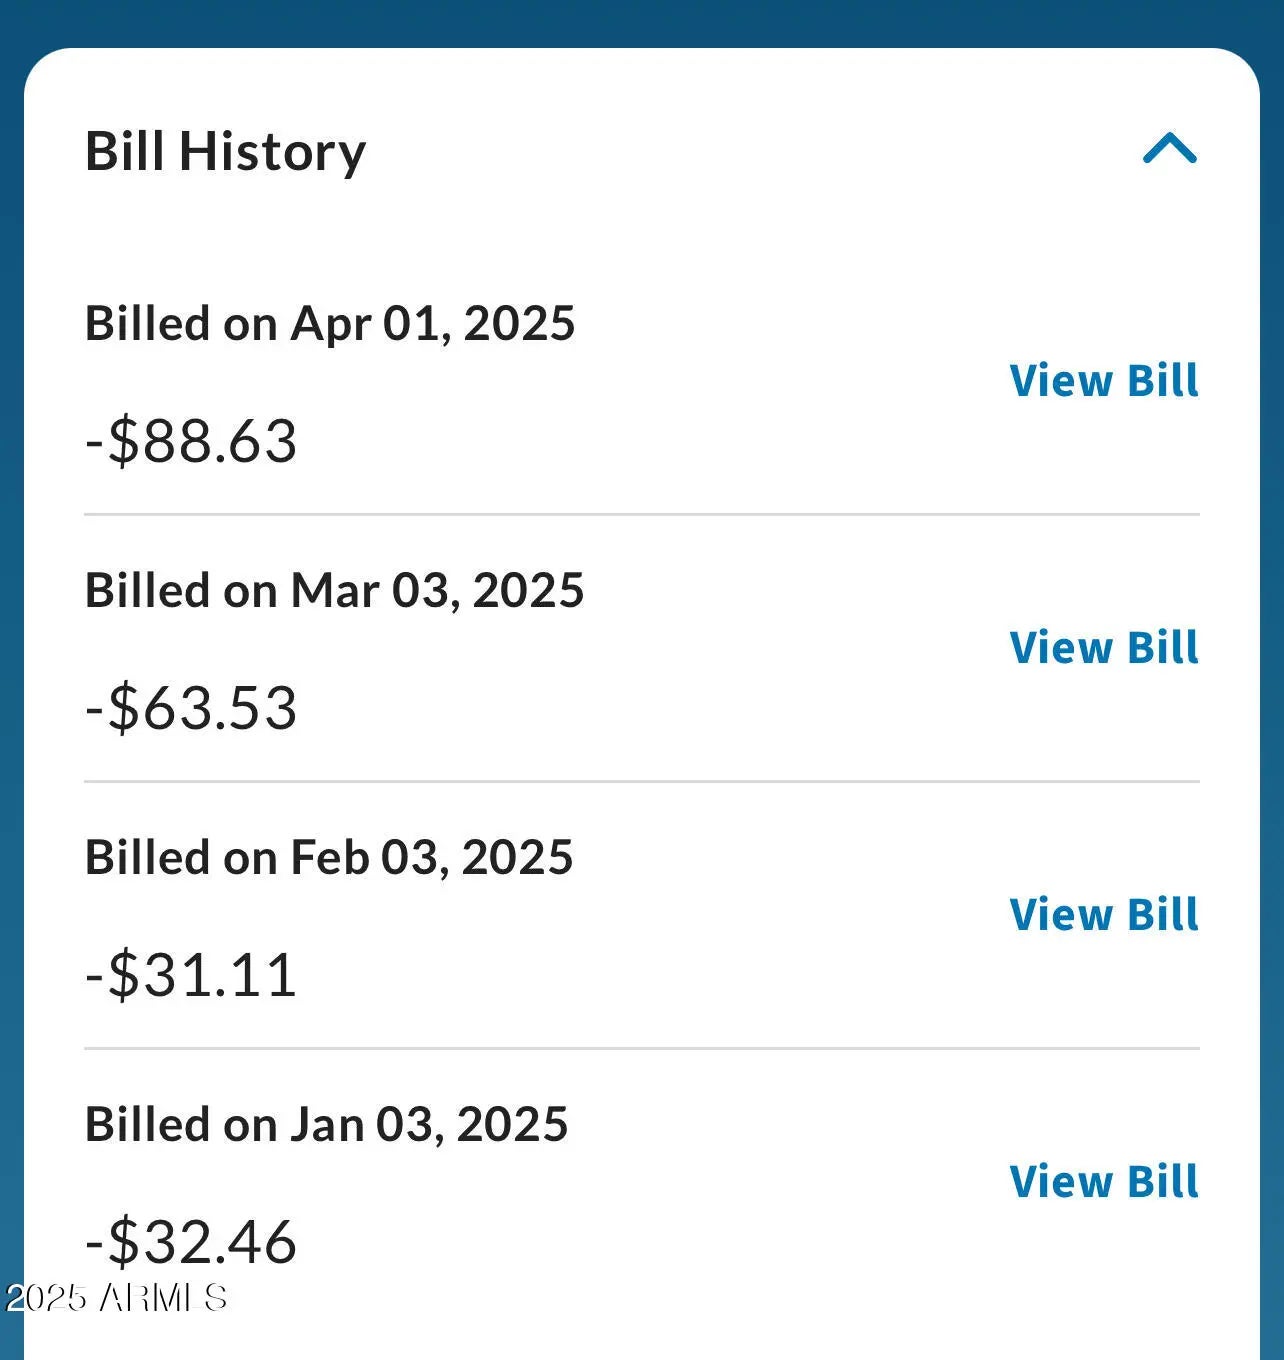Tap the 'Billed on Feb 03, 2025' label
This screenshot has height=1360, width=1284.
point(329,858)
